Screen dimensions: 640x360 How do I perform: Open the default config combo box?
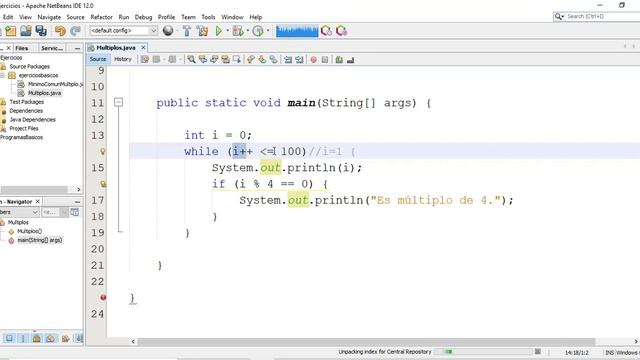(x=123, y=31)
